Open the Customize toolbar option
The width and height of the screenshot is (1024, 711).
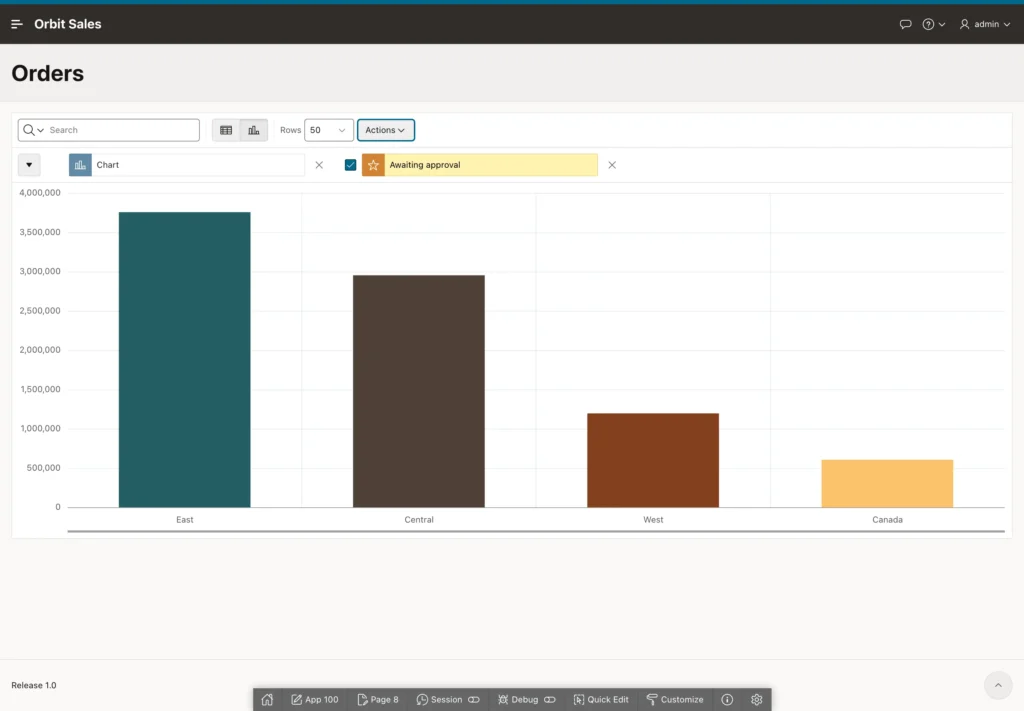tap(675, 699)
